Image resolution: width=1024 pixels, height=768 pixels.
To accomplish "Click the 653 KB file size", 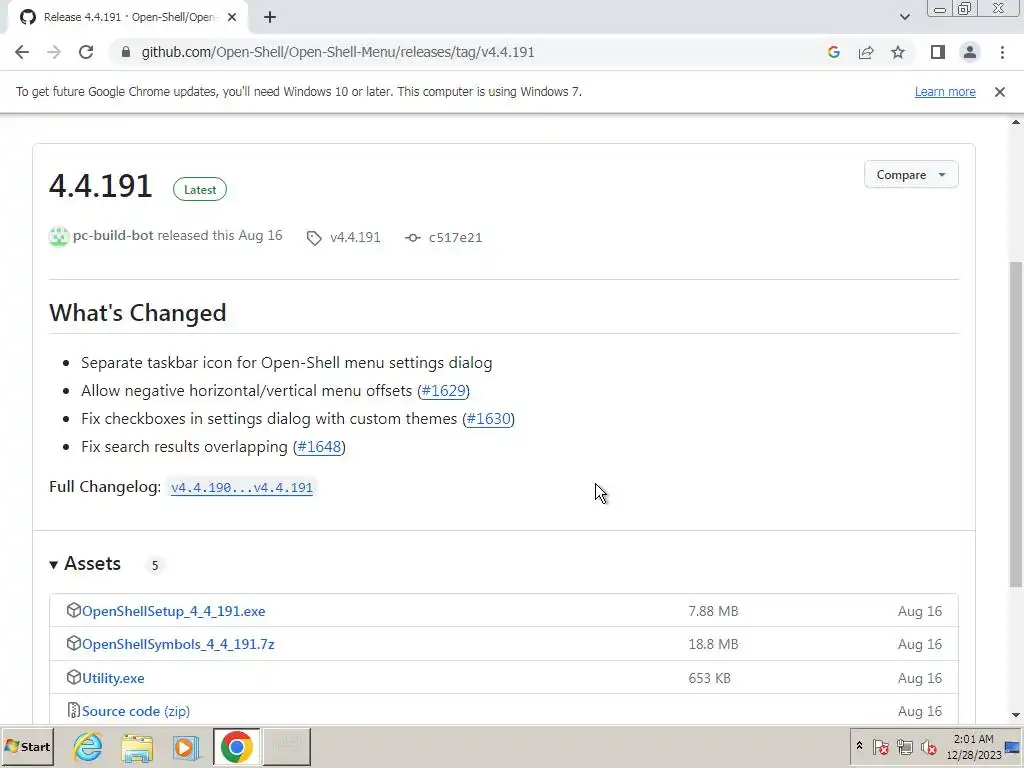I will [x=709, y=678].
